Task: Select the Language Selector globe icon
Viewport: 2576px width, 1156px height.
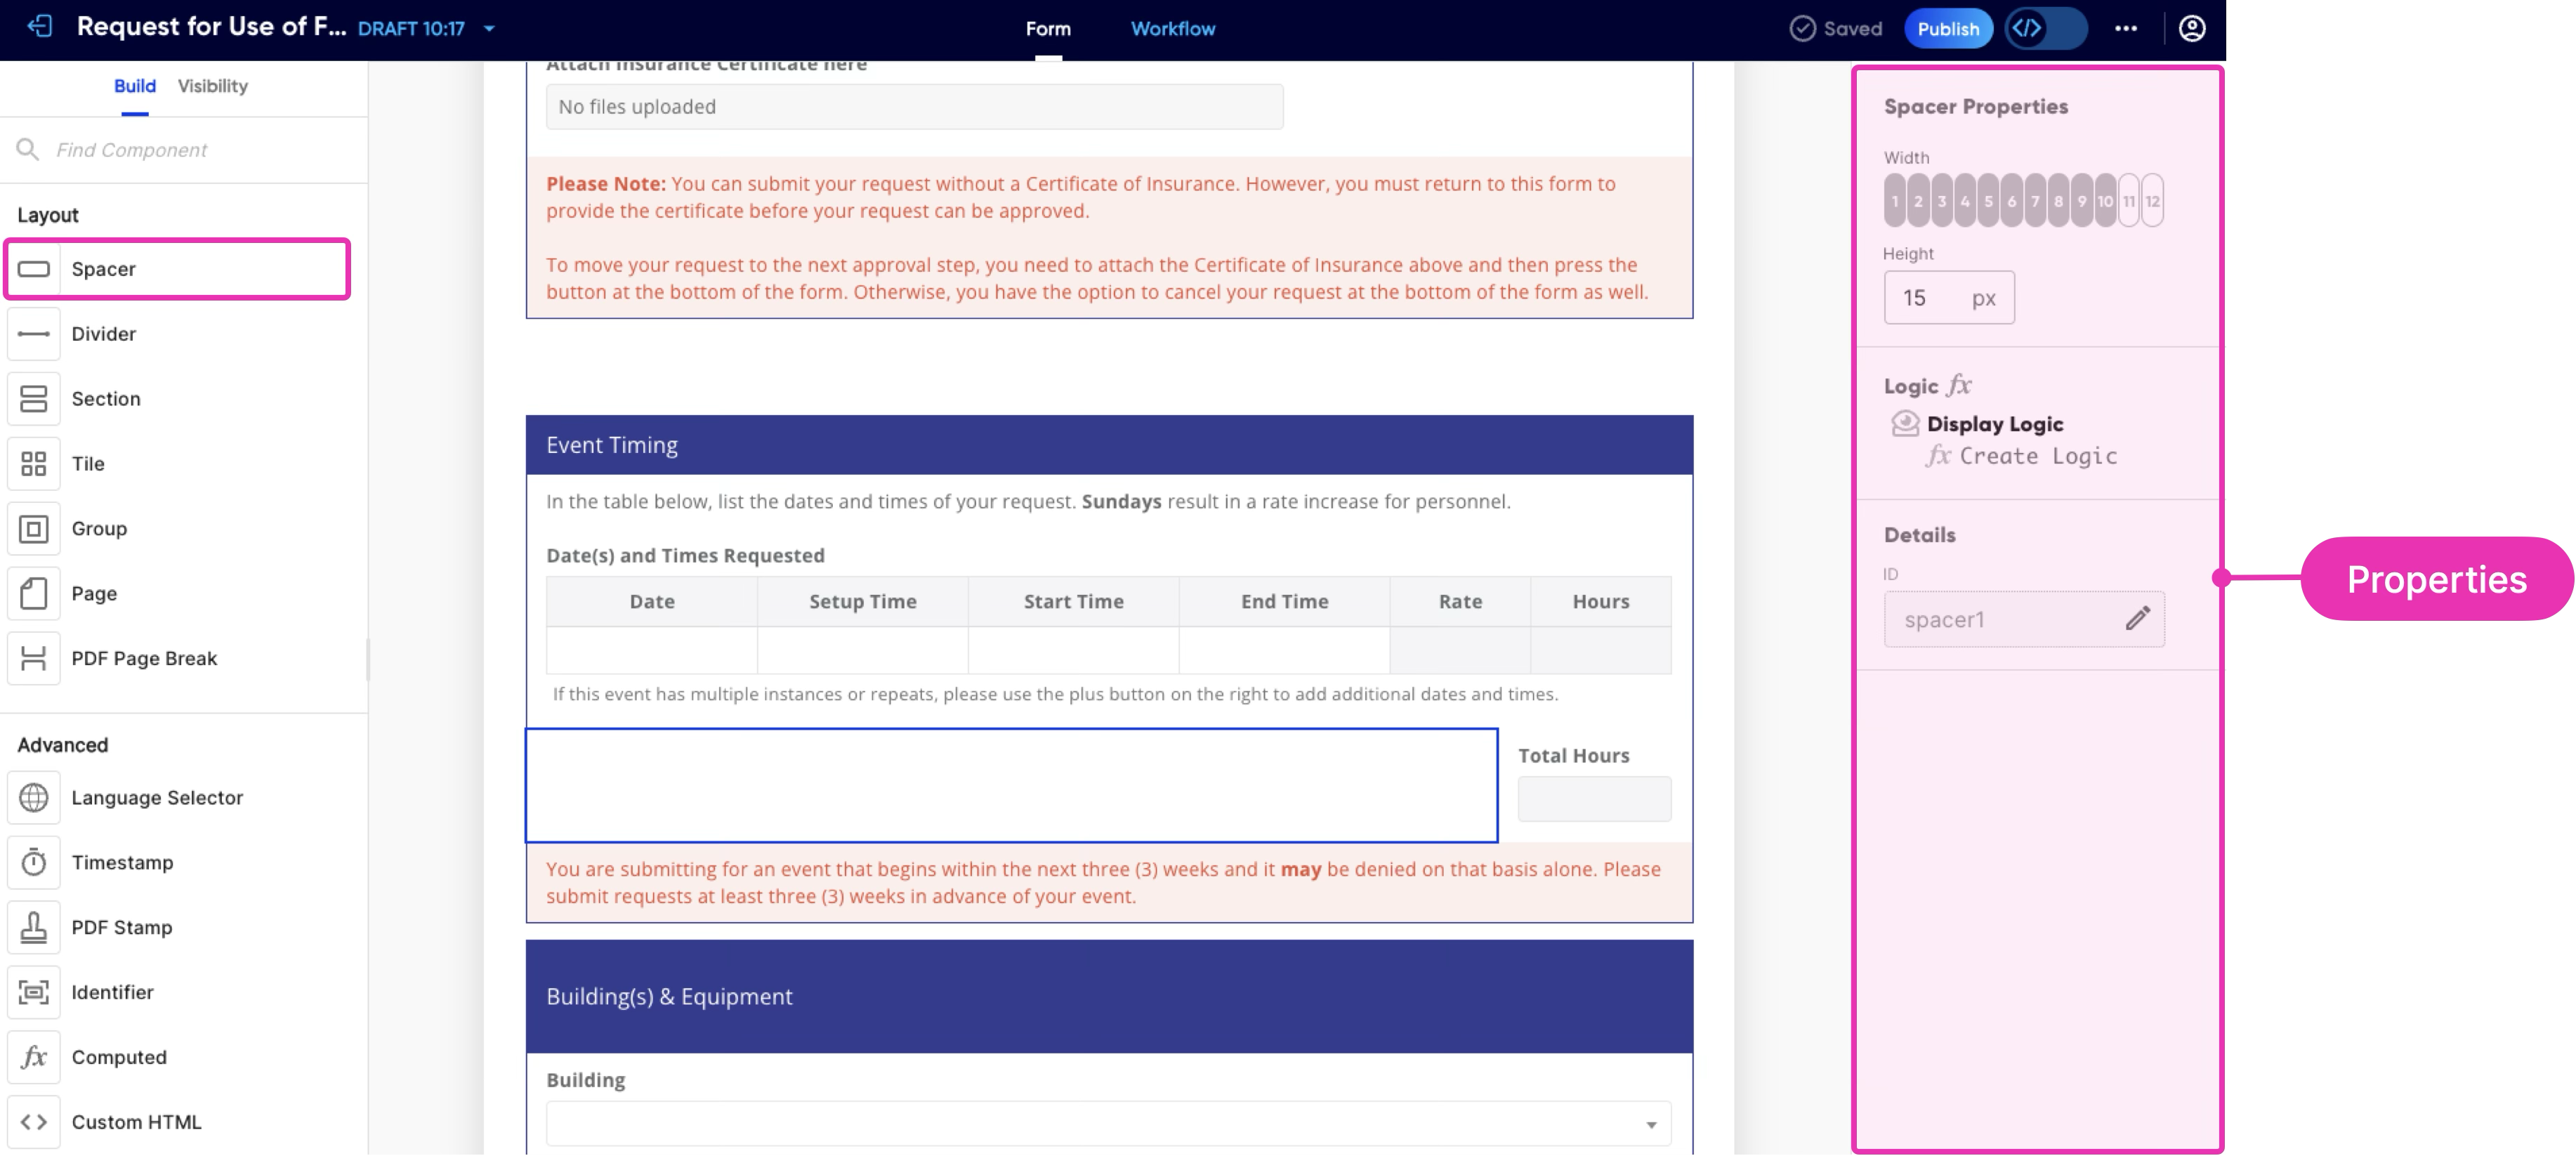Action: click(34, 798)
